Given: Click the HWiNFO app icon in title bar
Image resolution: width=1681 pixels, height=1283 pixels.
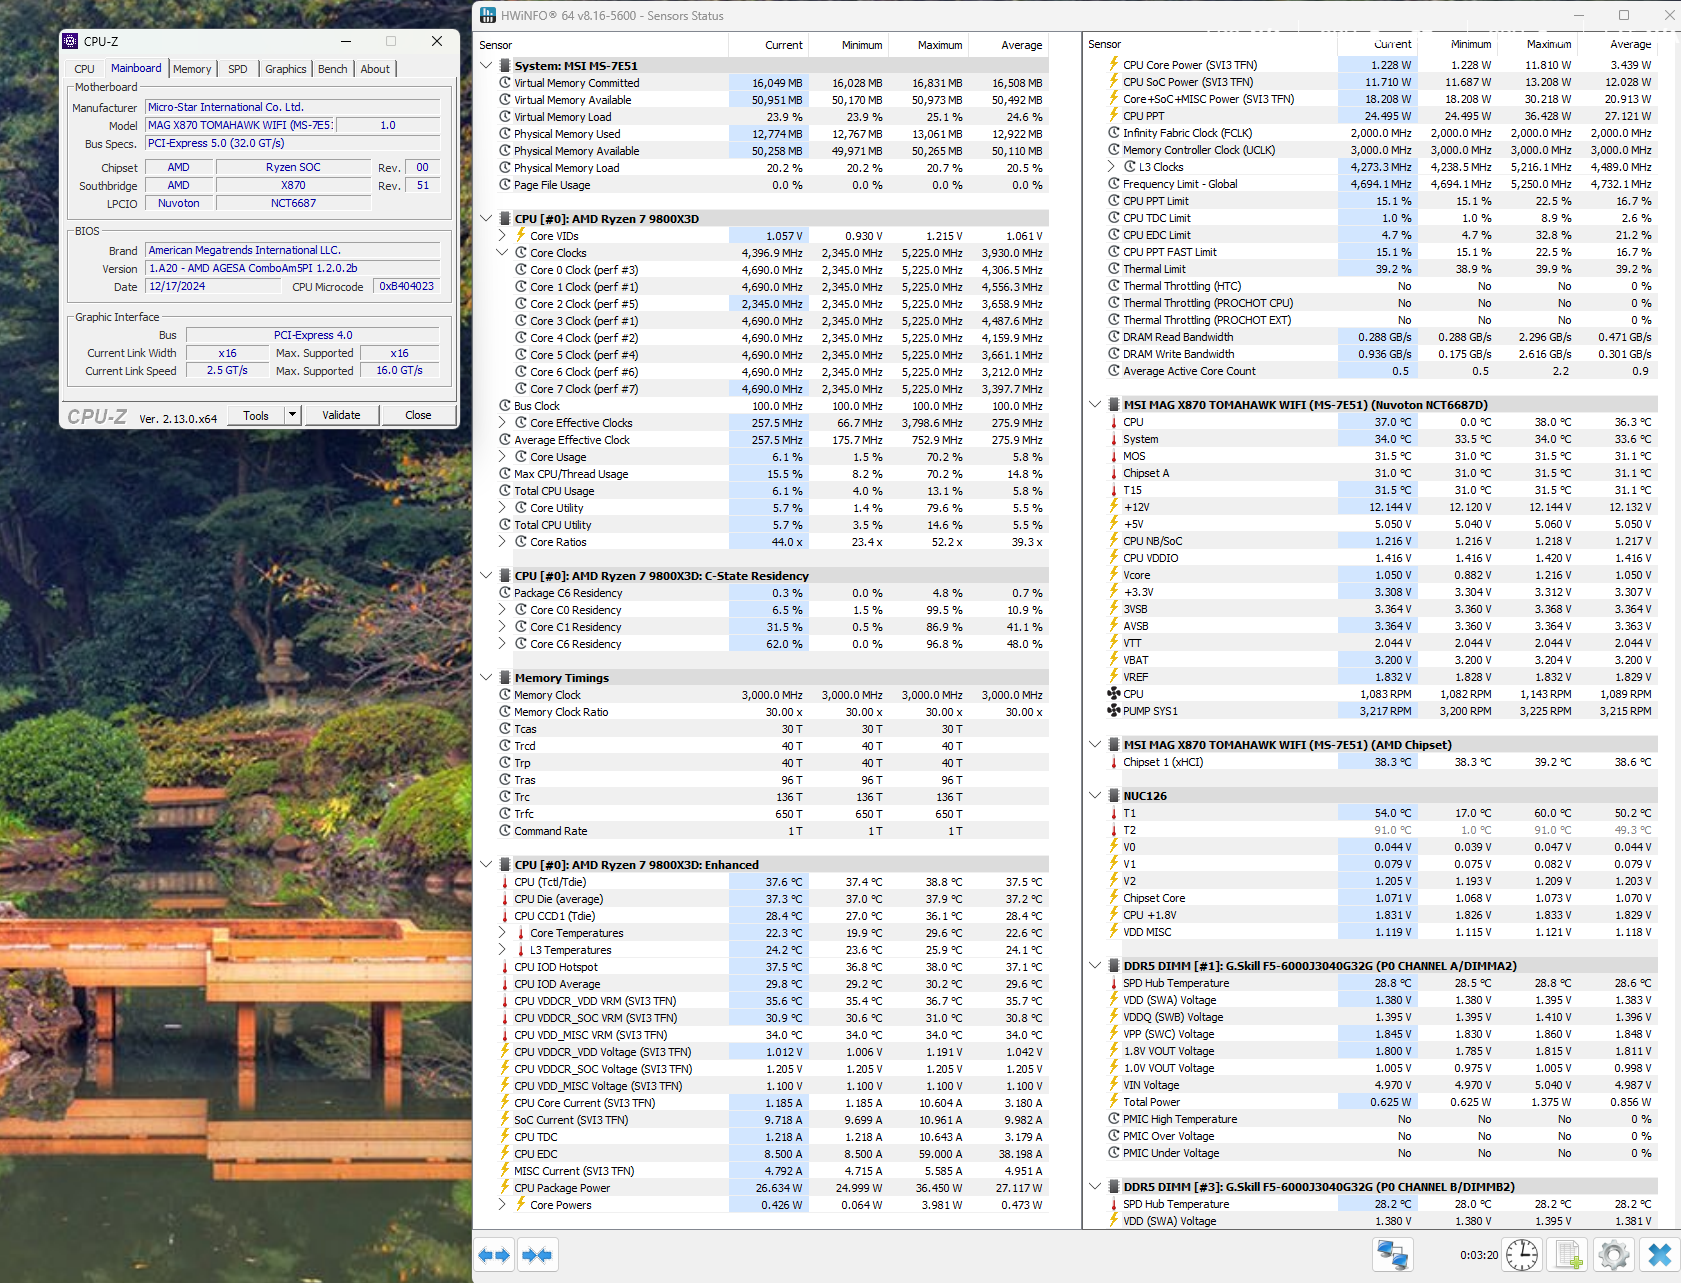Looking at the screenshot, I should 487,15.
